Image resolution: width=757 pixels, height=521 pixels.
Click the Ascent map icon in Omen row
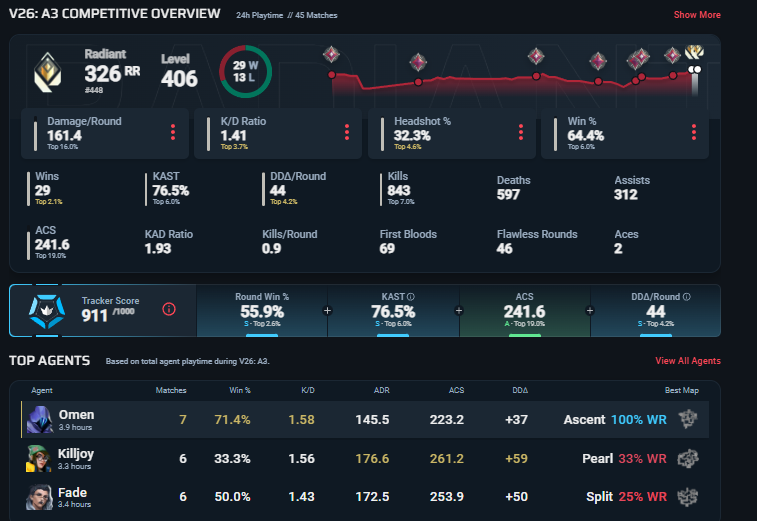(688, 419)
